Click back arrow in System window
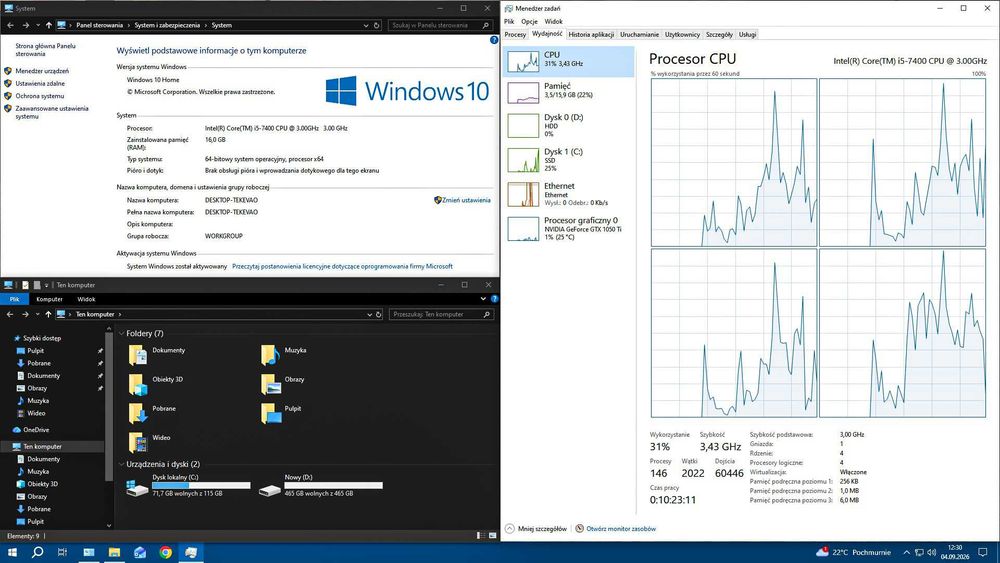The width and height of the screenshot is (1000, 563). [10, 26]
